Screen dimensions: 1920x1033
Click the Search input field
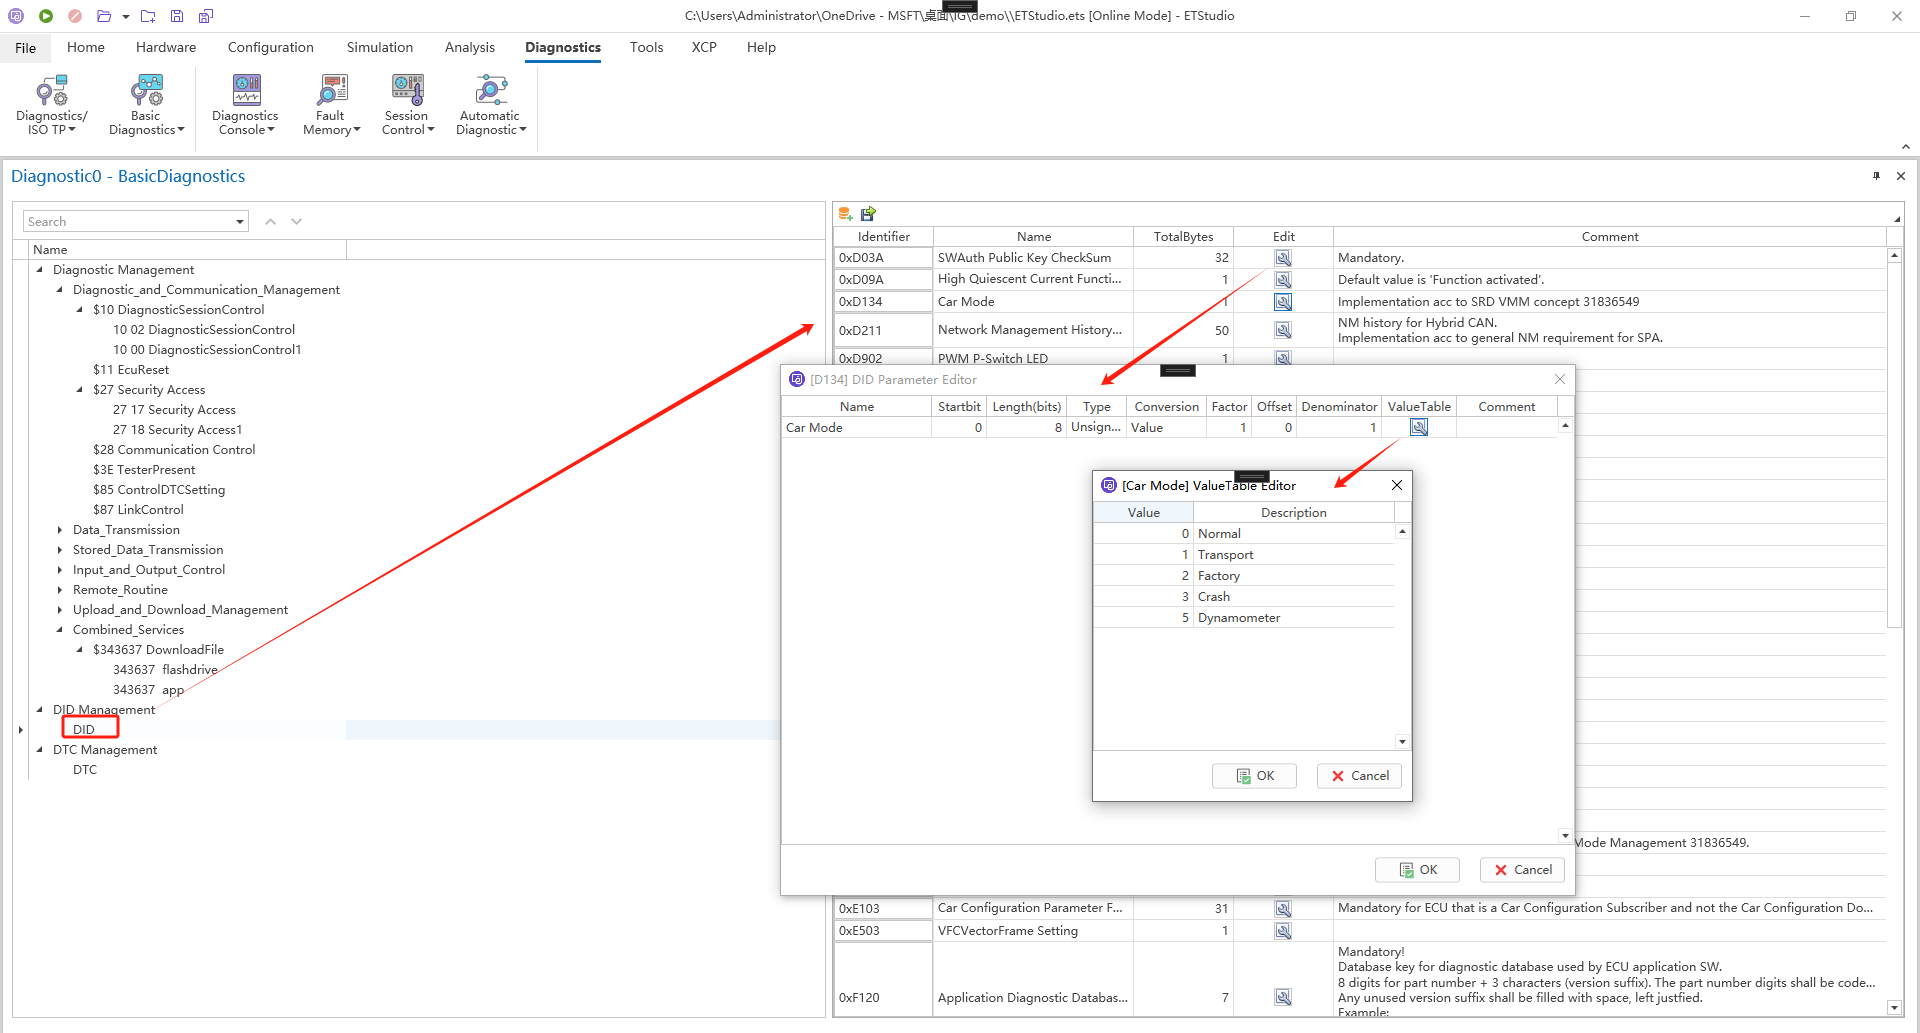point(128,222)
